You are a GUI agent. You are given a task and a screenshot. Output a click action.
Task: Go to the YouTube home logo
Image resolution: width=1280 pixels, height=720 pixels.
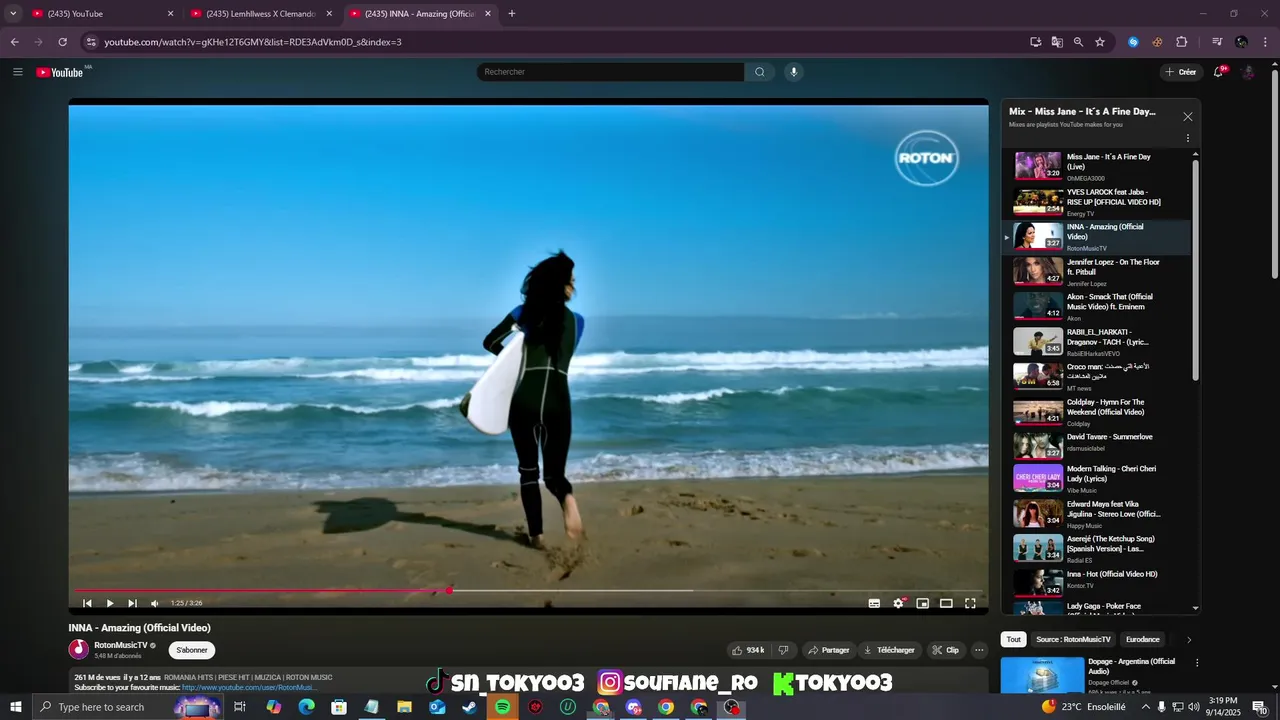coord(60,72)
